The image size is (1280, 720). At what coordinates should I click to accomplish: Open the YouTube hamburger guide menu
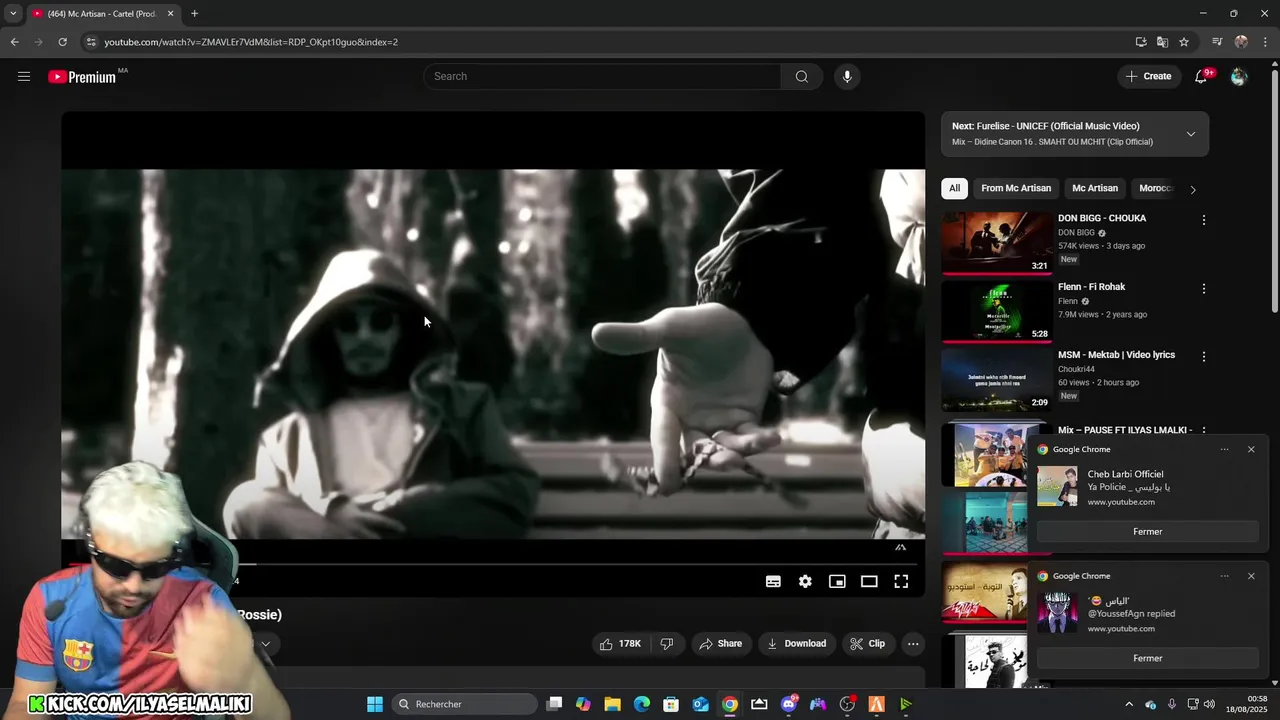point(24,76)
